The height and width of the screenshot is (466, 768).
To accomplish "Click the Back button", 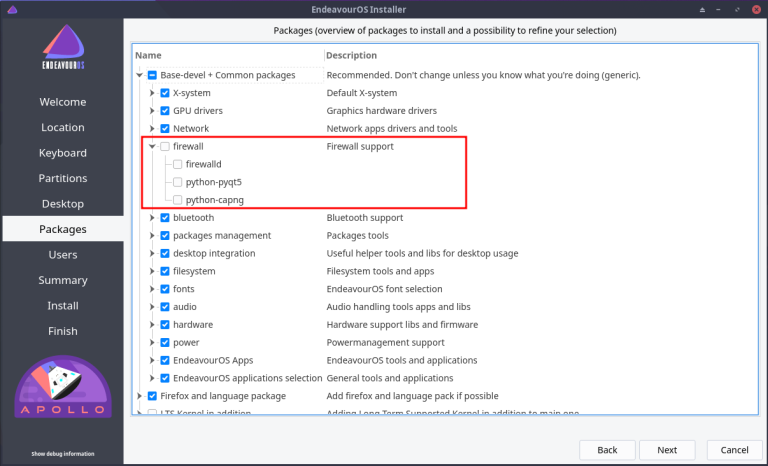I will coord(607,450).
